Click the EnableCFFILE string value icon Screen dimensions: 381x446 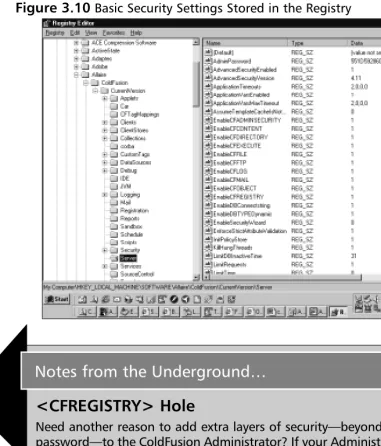[x=208, y=154]
